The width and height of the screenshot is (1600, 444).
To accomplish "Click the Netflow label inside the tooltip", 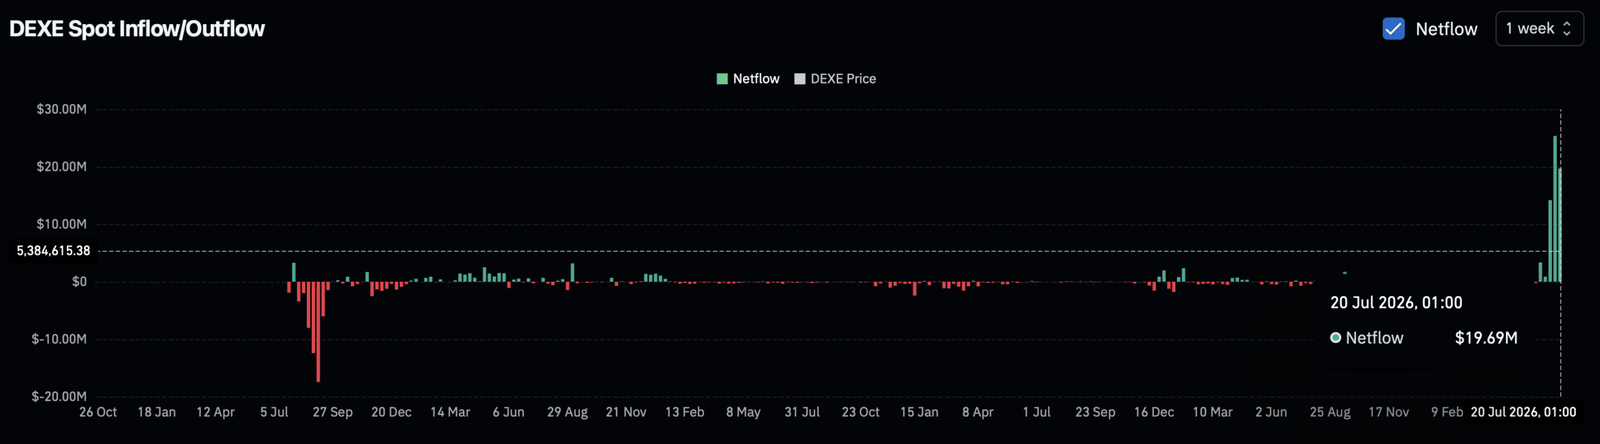I will point(1374,338).
